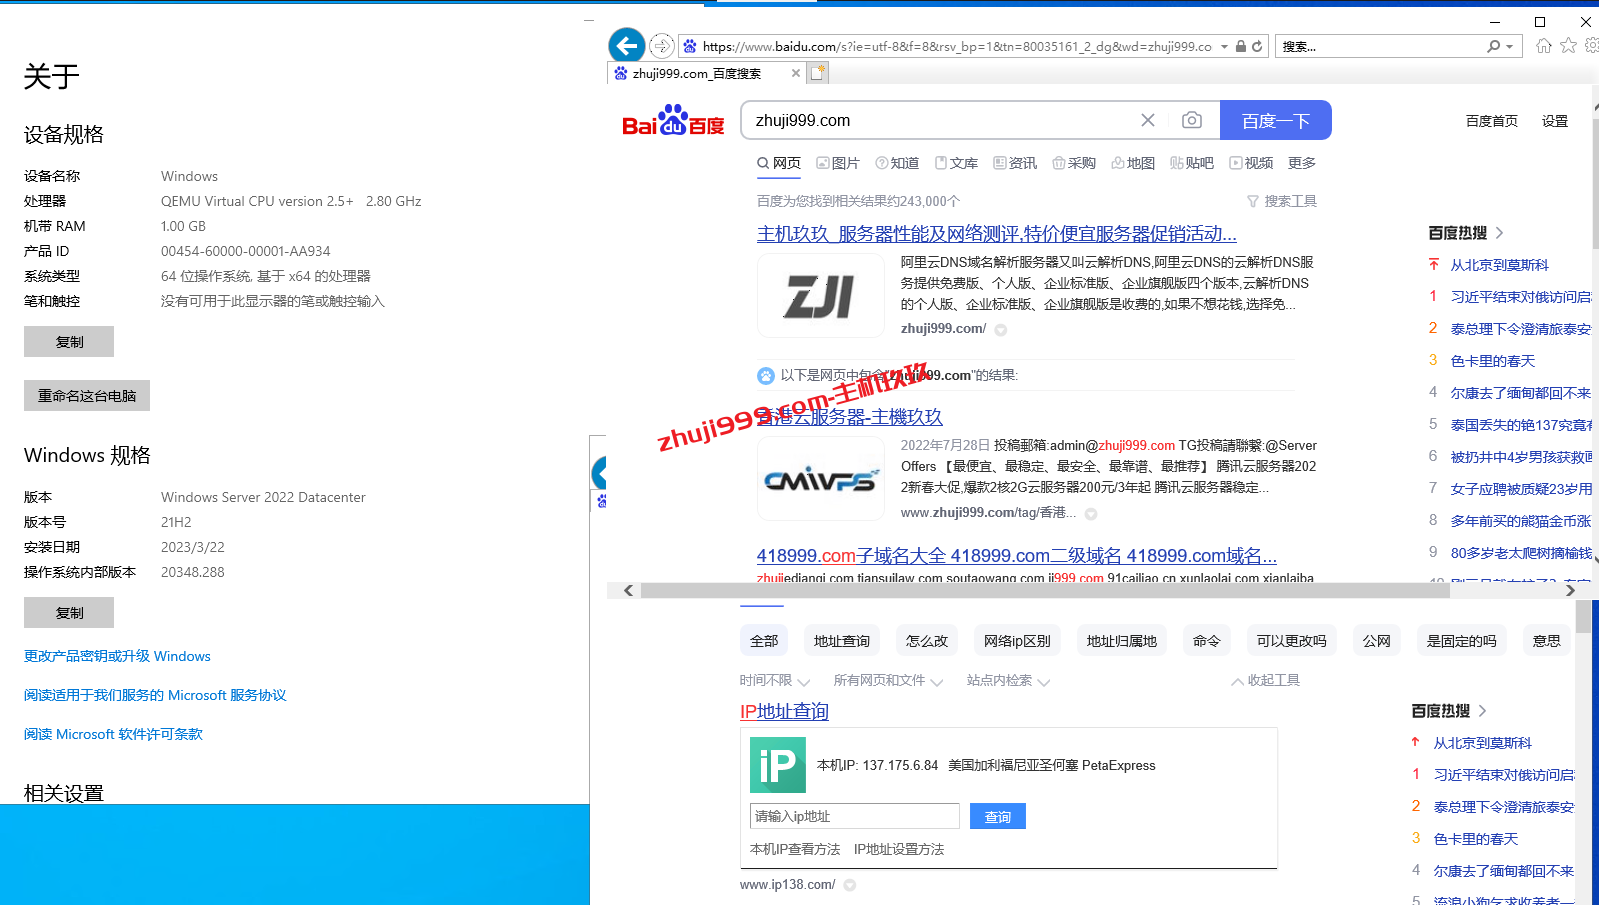Switch to the 地图 search tab
Image resolution: width=1599 pixels, height=905 pixels.
pos(1133,163)
